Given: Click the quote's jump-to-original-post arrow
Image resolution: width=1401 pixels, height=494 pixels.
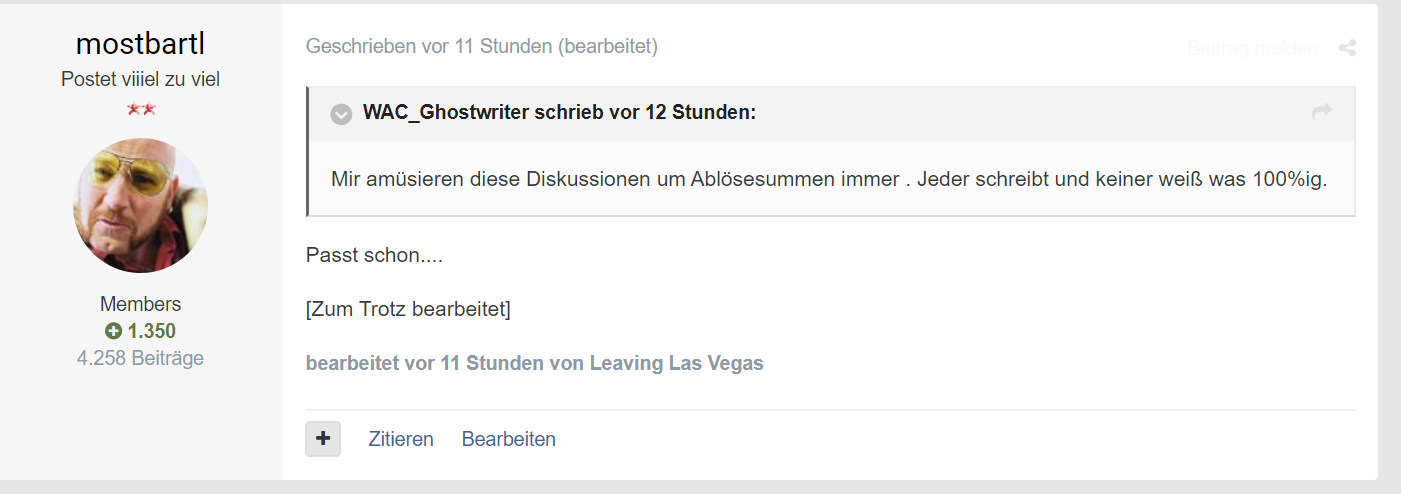Looking at the screenshot, I should (1322, 112).
